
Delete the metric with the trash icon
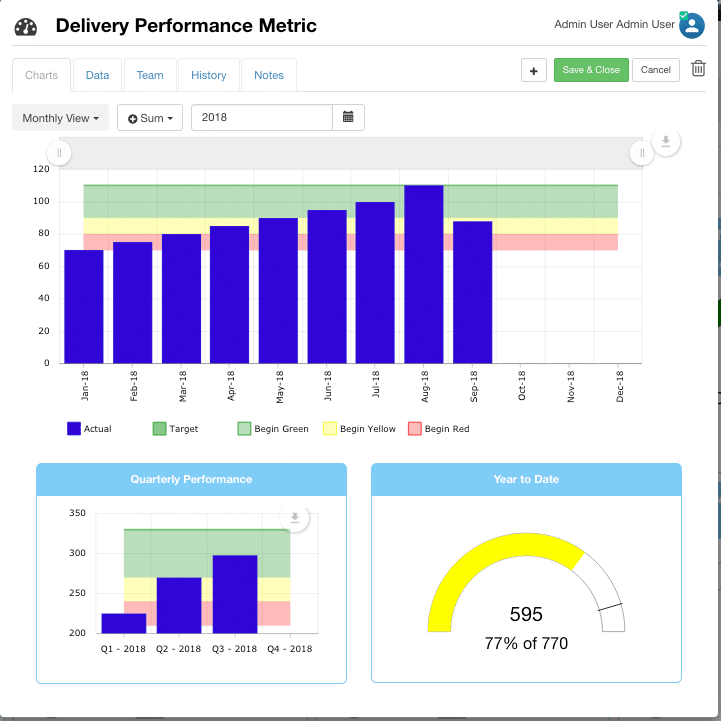(x=698, y=69)
